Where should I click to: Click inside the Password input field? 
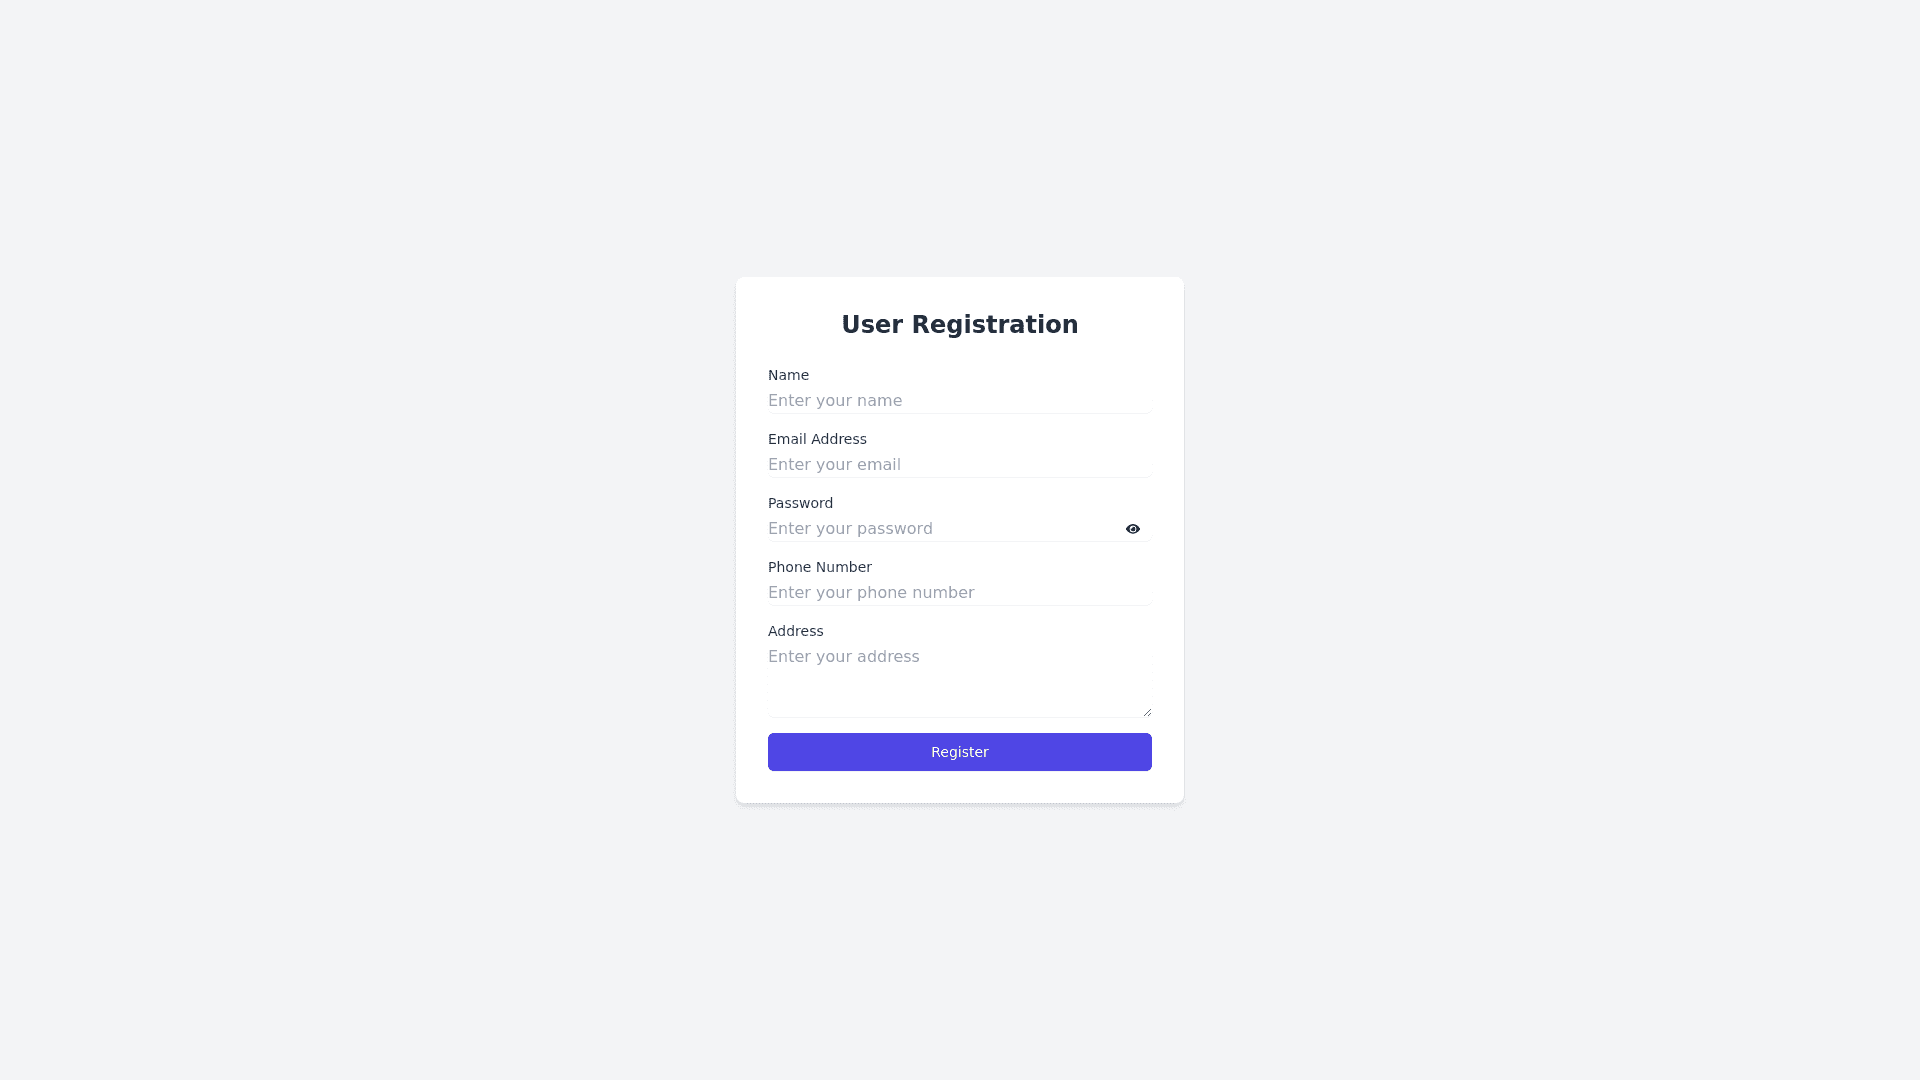coord(1000,529)
